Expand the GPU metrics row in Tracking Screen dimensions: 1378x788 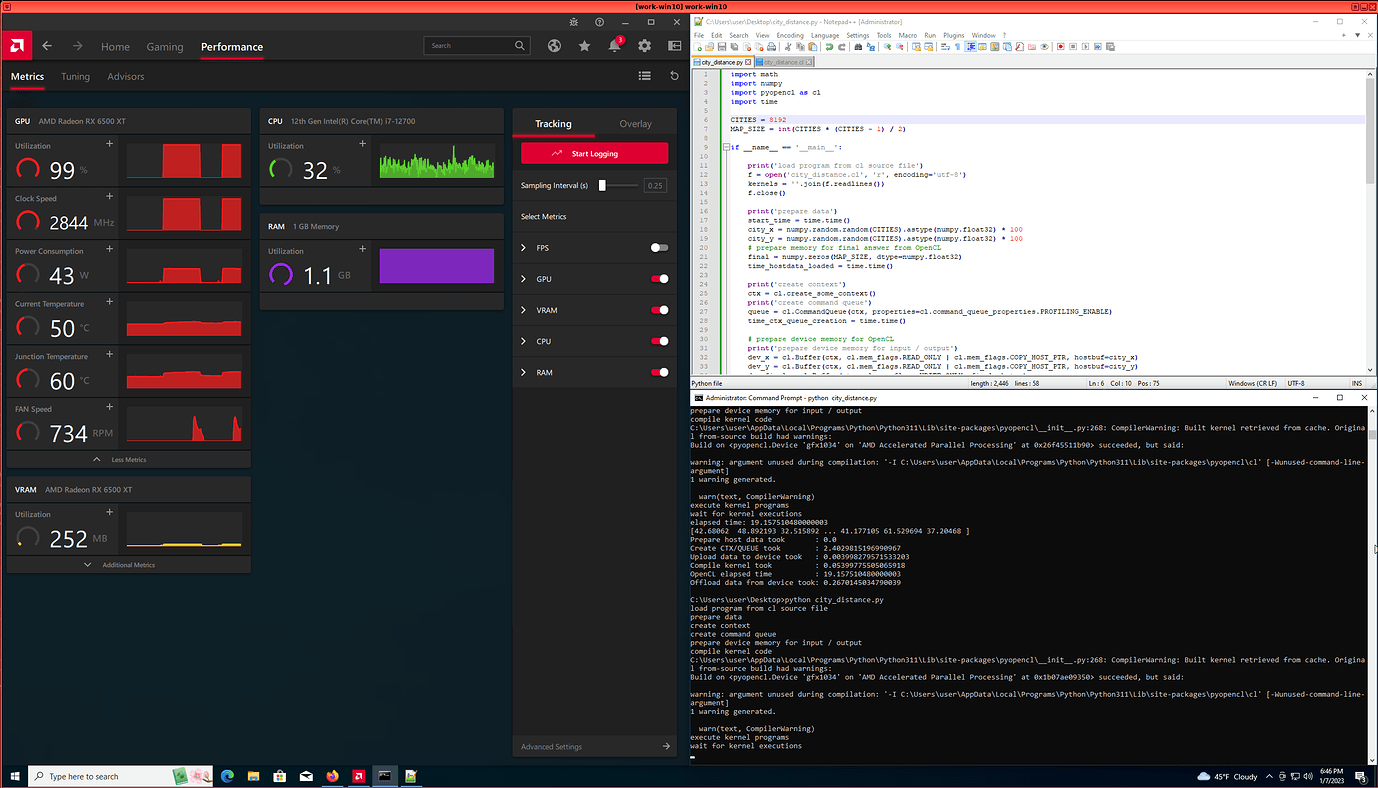pyautogui.click(x=524, y=279)
